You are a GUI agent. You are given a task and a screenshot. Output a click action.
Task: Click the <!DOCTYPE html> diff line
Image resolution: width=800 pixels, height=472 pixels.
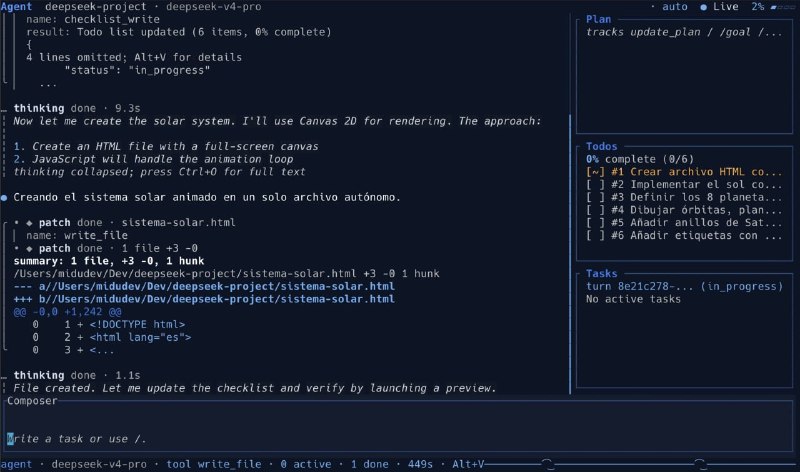(x=137, y=325)
